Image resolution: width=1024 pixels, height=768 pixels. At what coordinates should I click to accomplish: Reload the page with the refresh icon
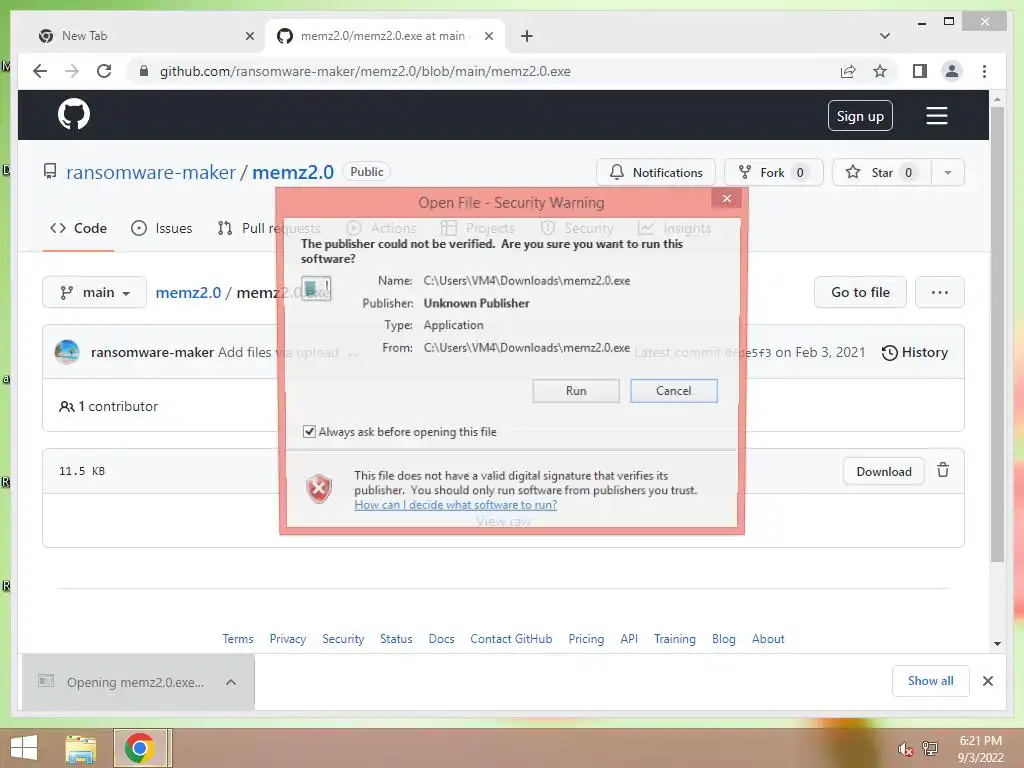(x=104, y=71)
